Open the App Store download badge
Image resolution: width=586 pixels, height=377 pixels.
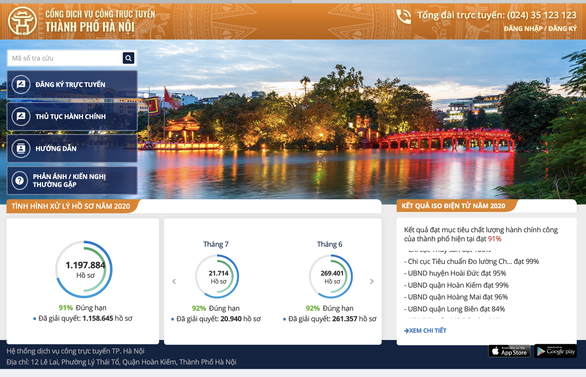point(509,351)
